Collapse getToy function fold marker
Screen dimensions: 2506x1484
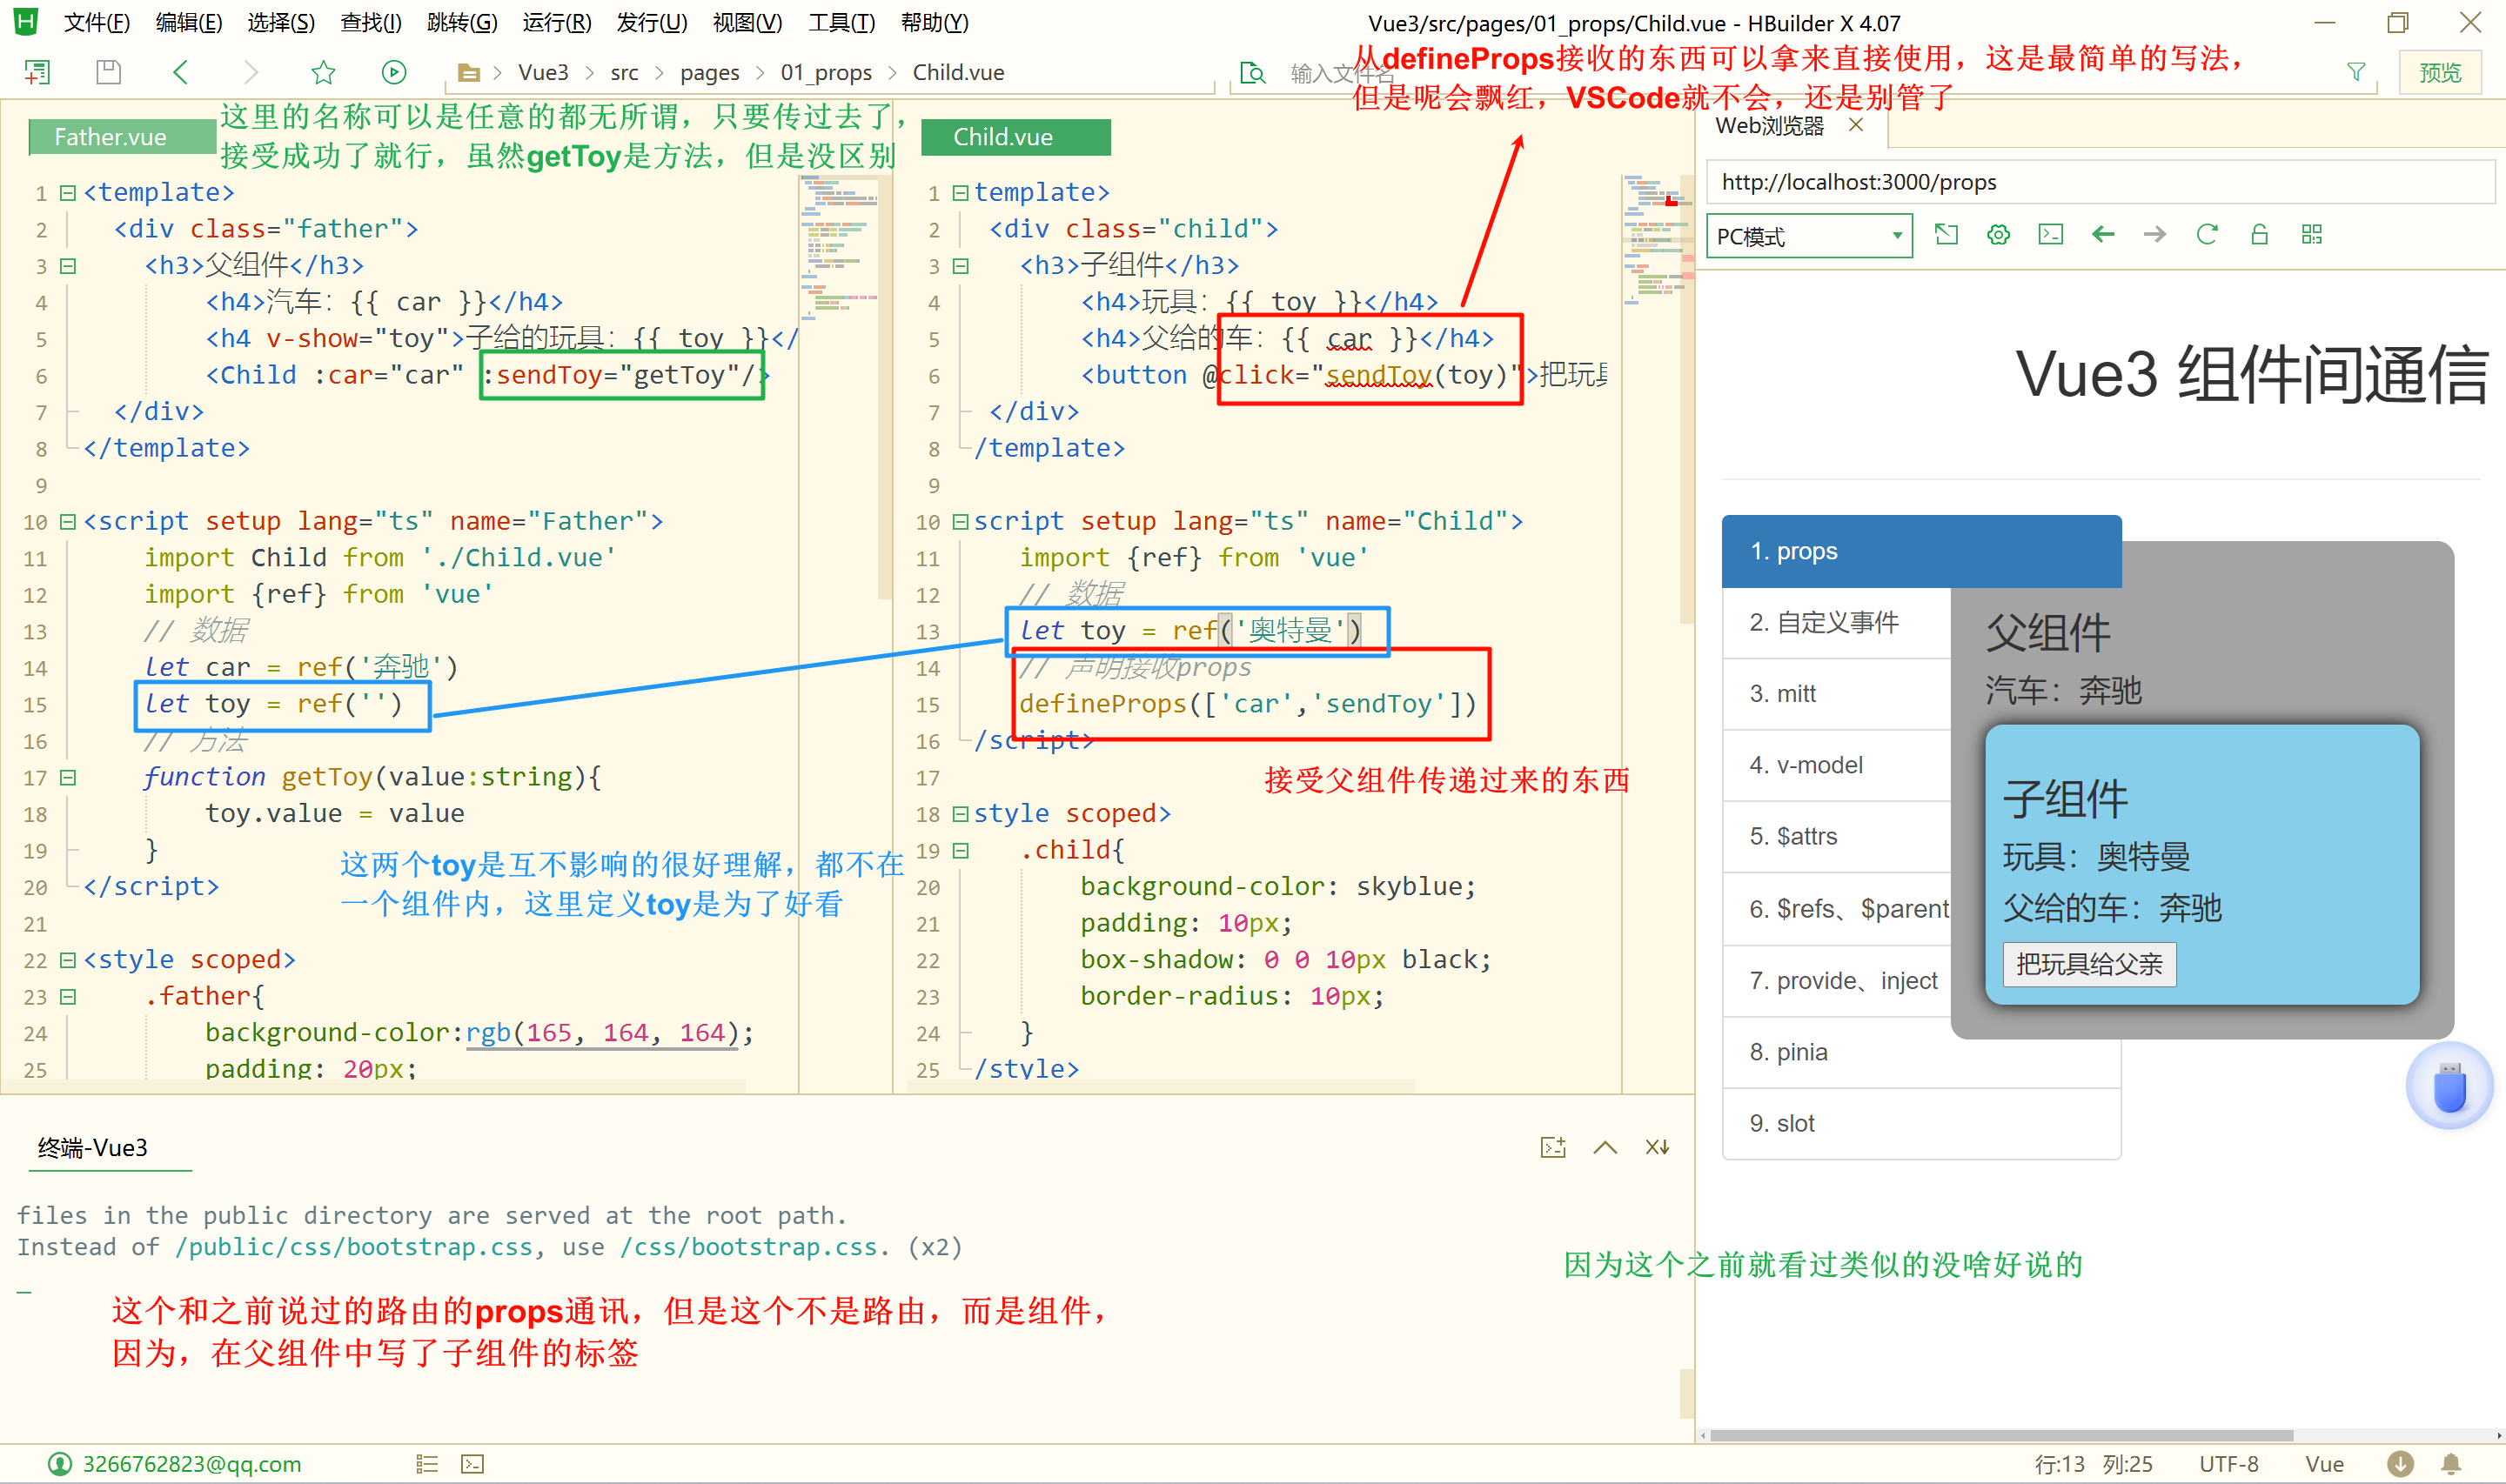(68, 777)
